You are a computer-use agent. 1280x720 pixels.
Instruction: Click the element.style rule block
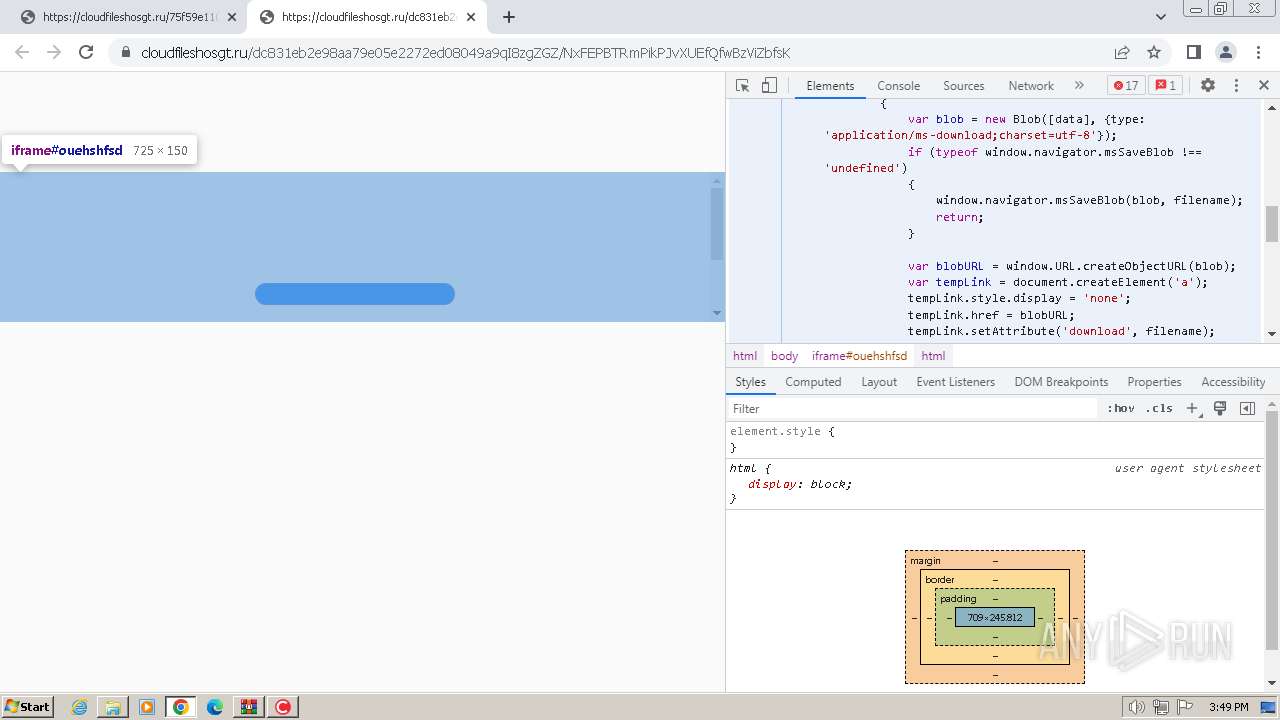pyautogui.click(x=995, y=440)
